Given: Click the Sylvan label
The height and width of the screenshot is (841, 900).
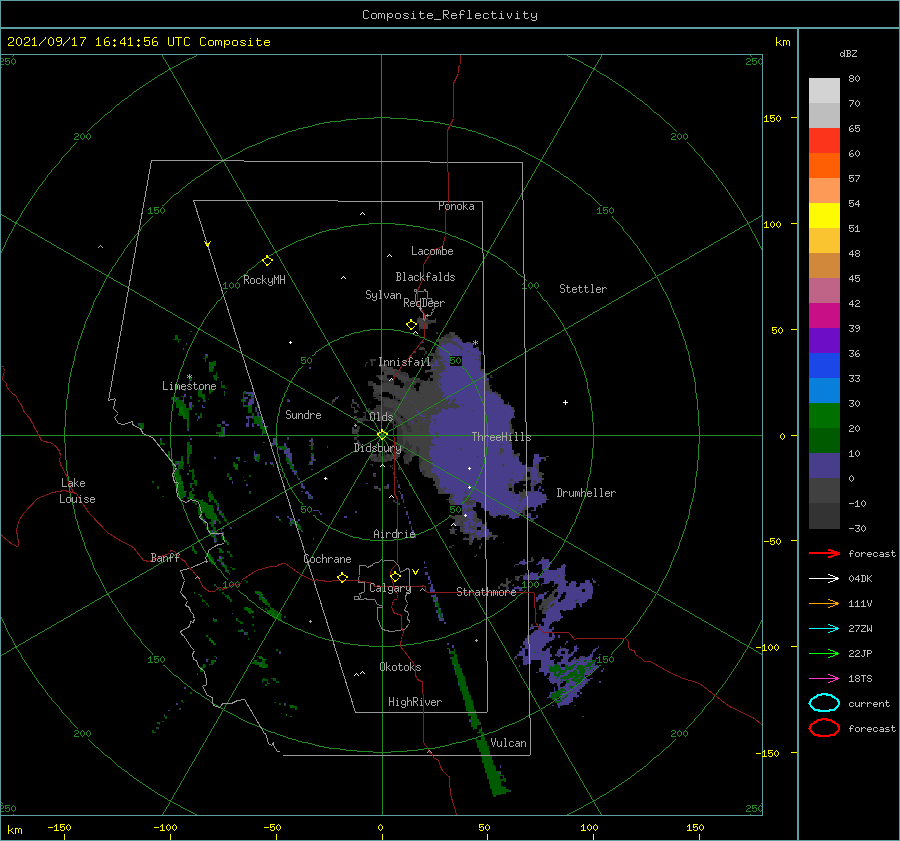Looking at the screenshot, I should [x=383, y=295].
